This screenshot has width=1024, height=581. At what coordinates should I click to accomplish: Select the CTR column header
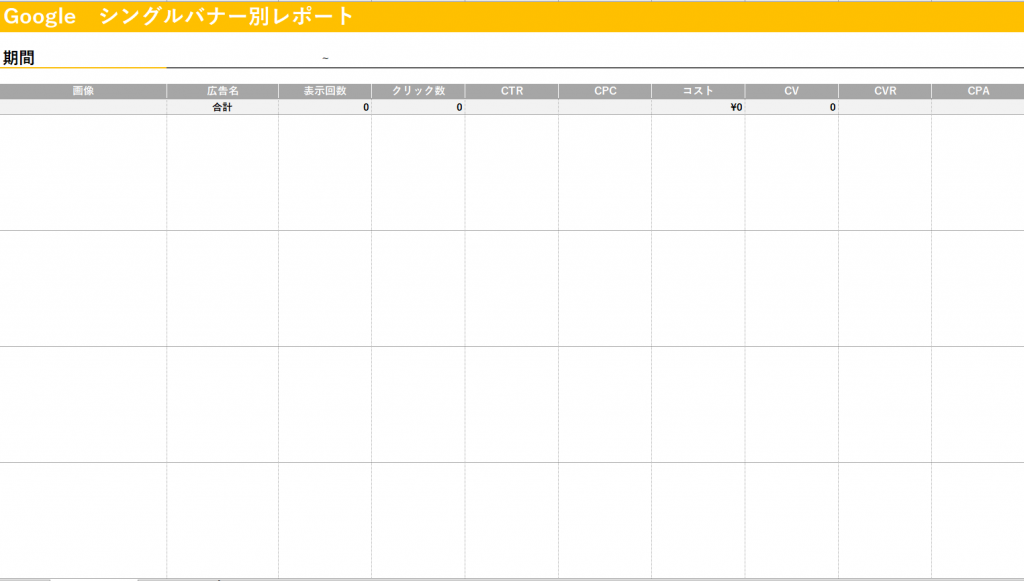point(511,91)
